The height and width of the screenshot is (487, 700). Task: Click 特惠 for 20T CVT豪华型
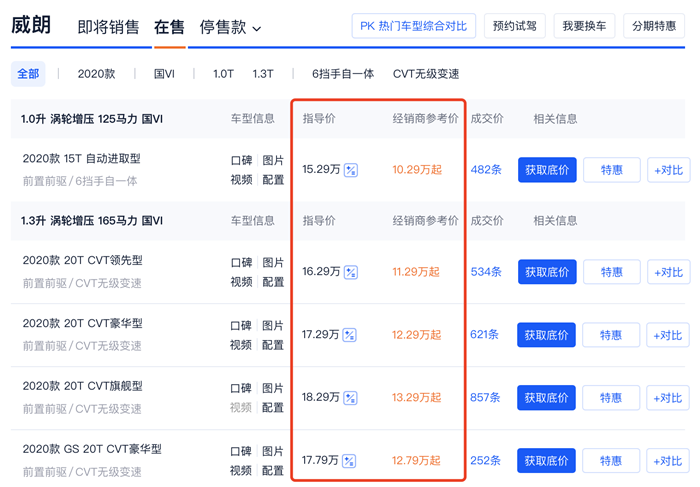[x=611, y=335]
